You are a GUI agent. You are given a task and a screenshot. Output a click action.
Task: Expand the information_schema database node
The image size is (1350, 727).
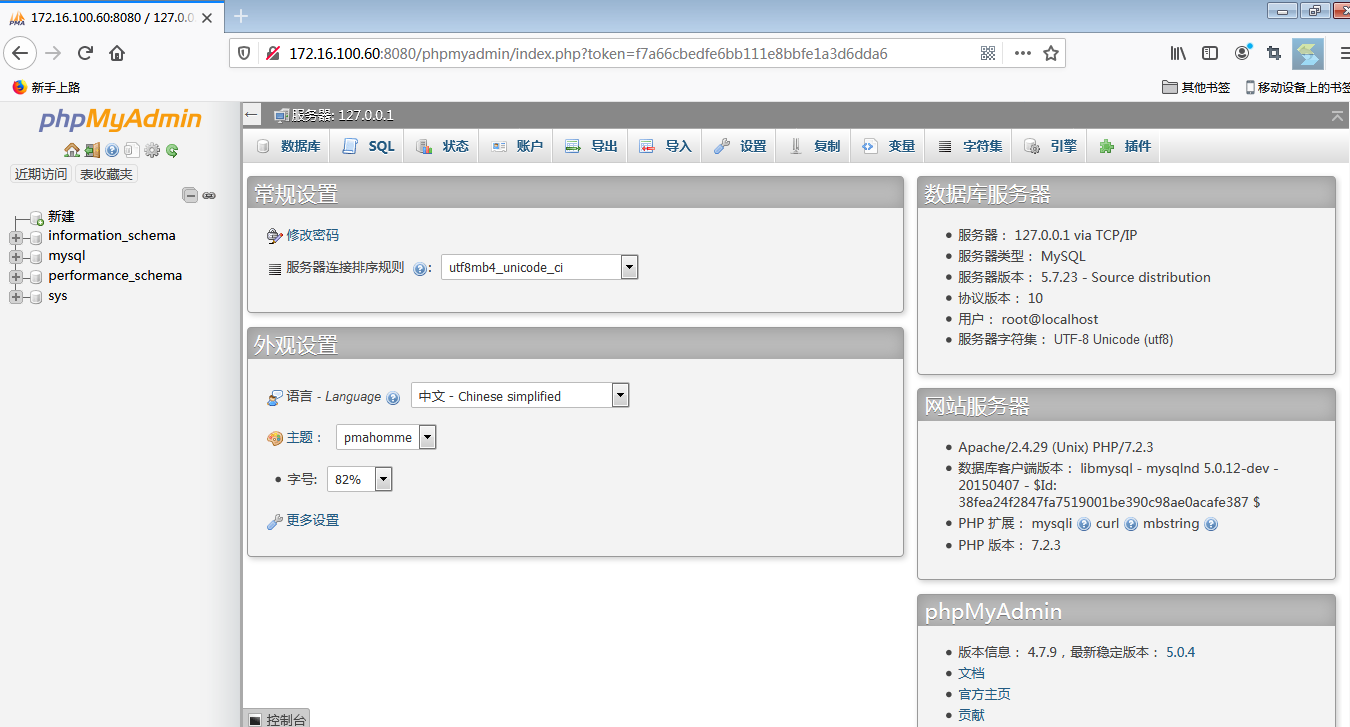tap(15, 237)
